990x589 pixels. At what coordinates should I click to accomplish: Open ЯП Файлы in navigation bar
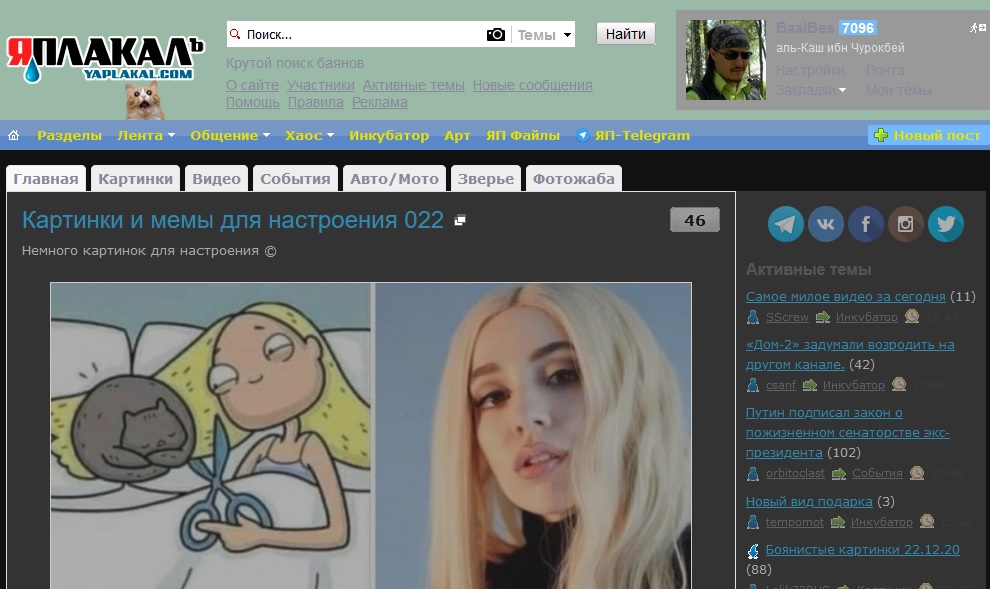pyautogui.click(x=523, y=135)
